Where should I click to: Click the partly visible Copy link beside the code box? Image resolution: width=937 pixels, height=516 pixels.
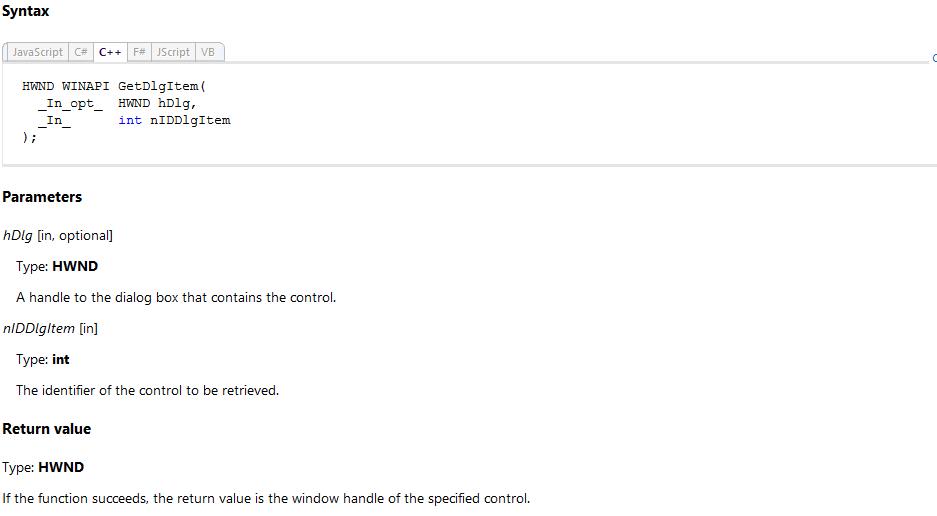click(934, 58)
